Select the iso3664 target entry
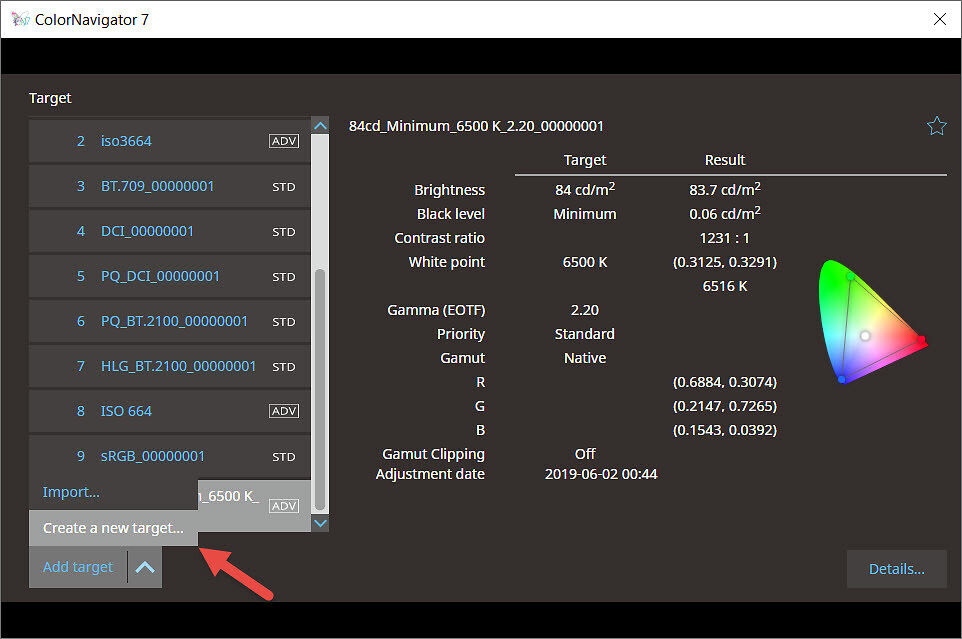Screen dimensions: 962x639 [126, 141]
